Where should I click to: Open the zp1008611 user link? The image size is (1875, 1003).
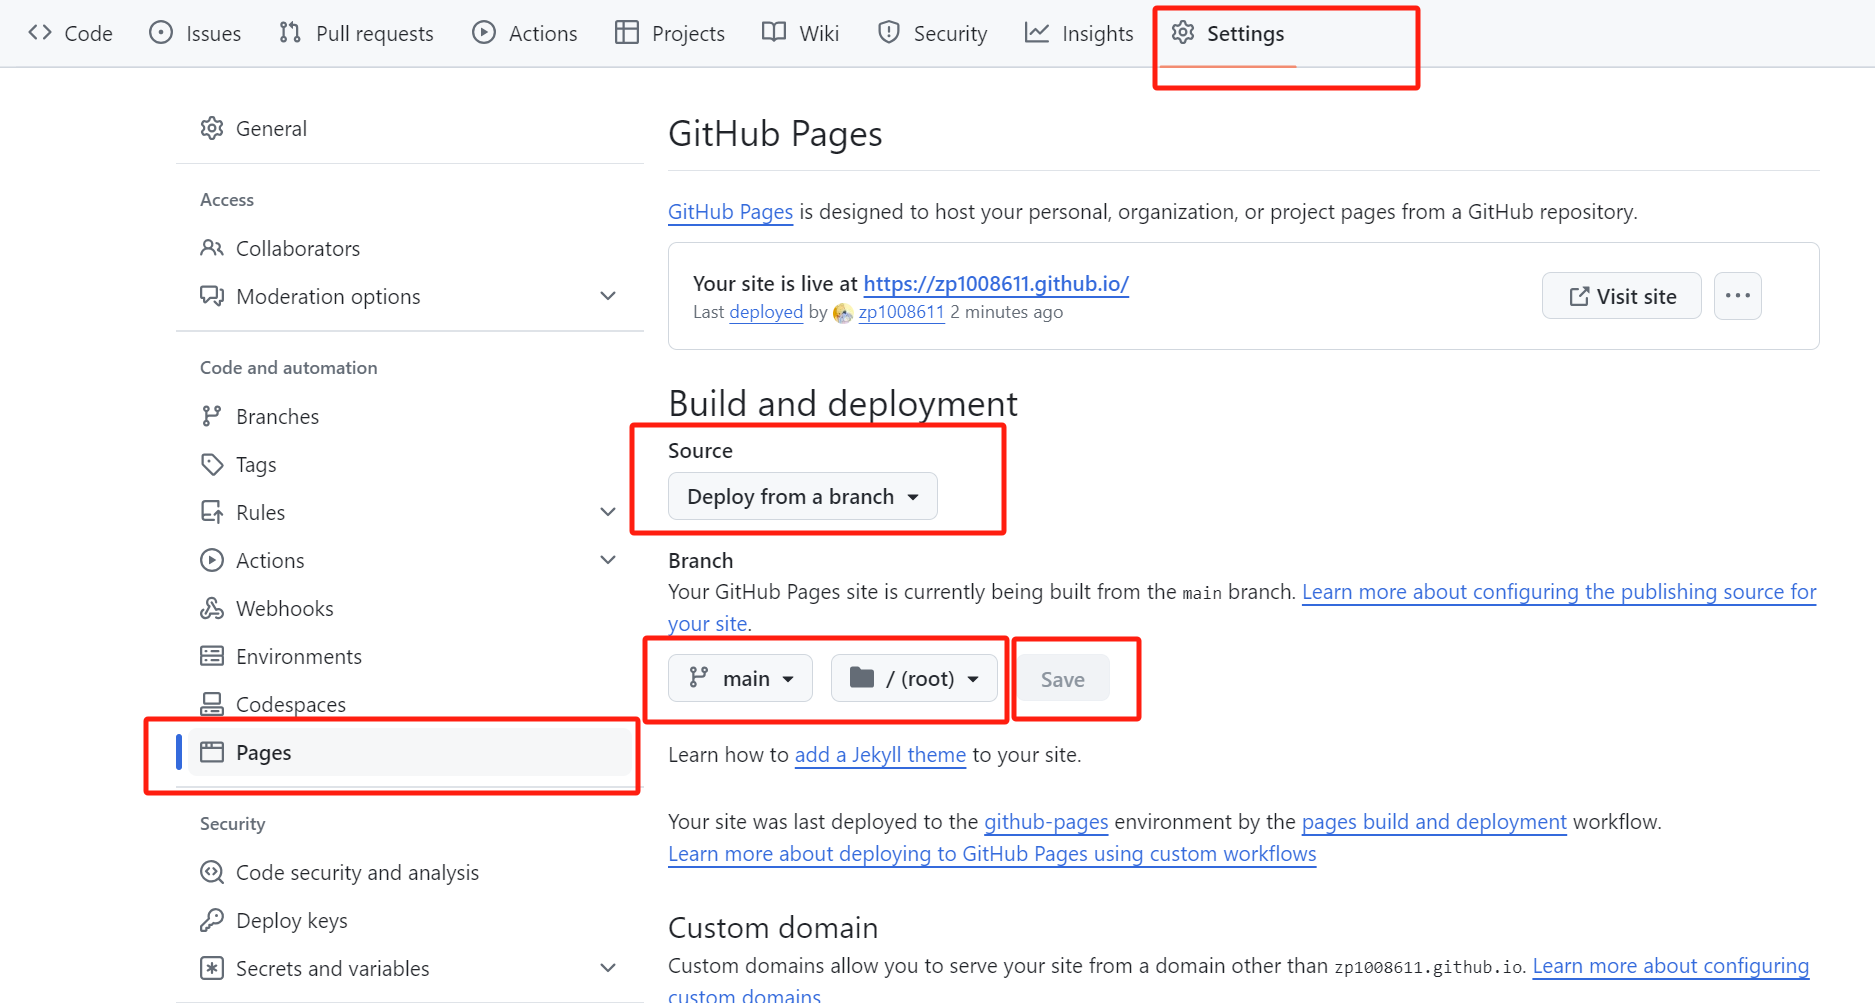point(901,312)
